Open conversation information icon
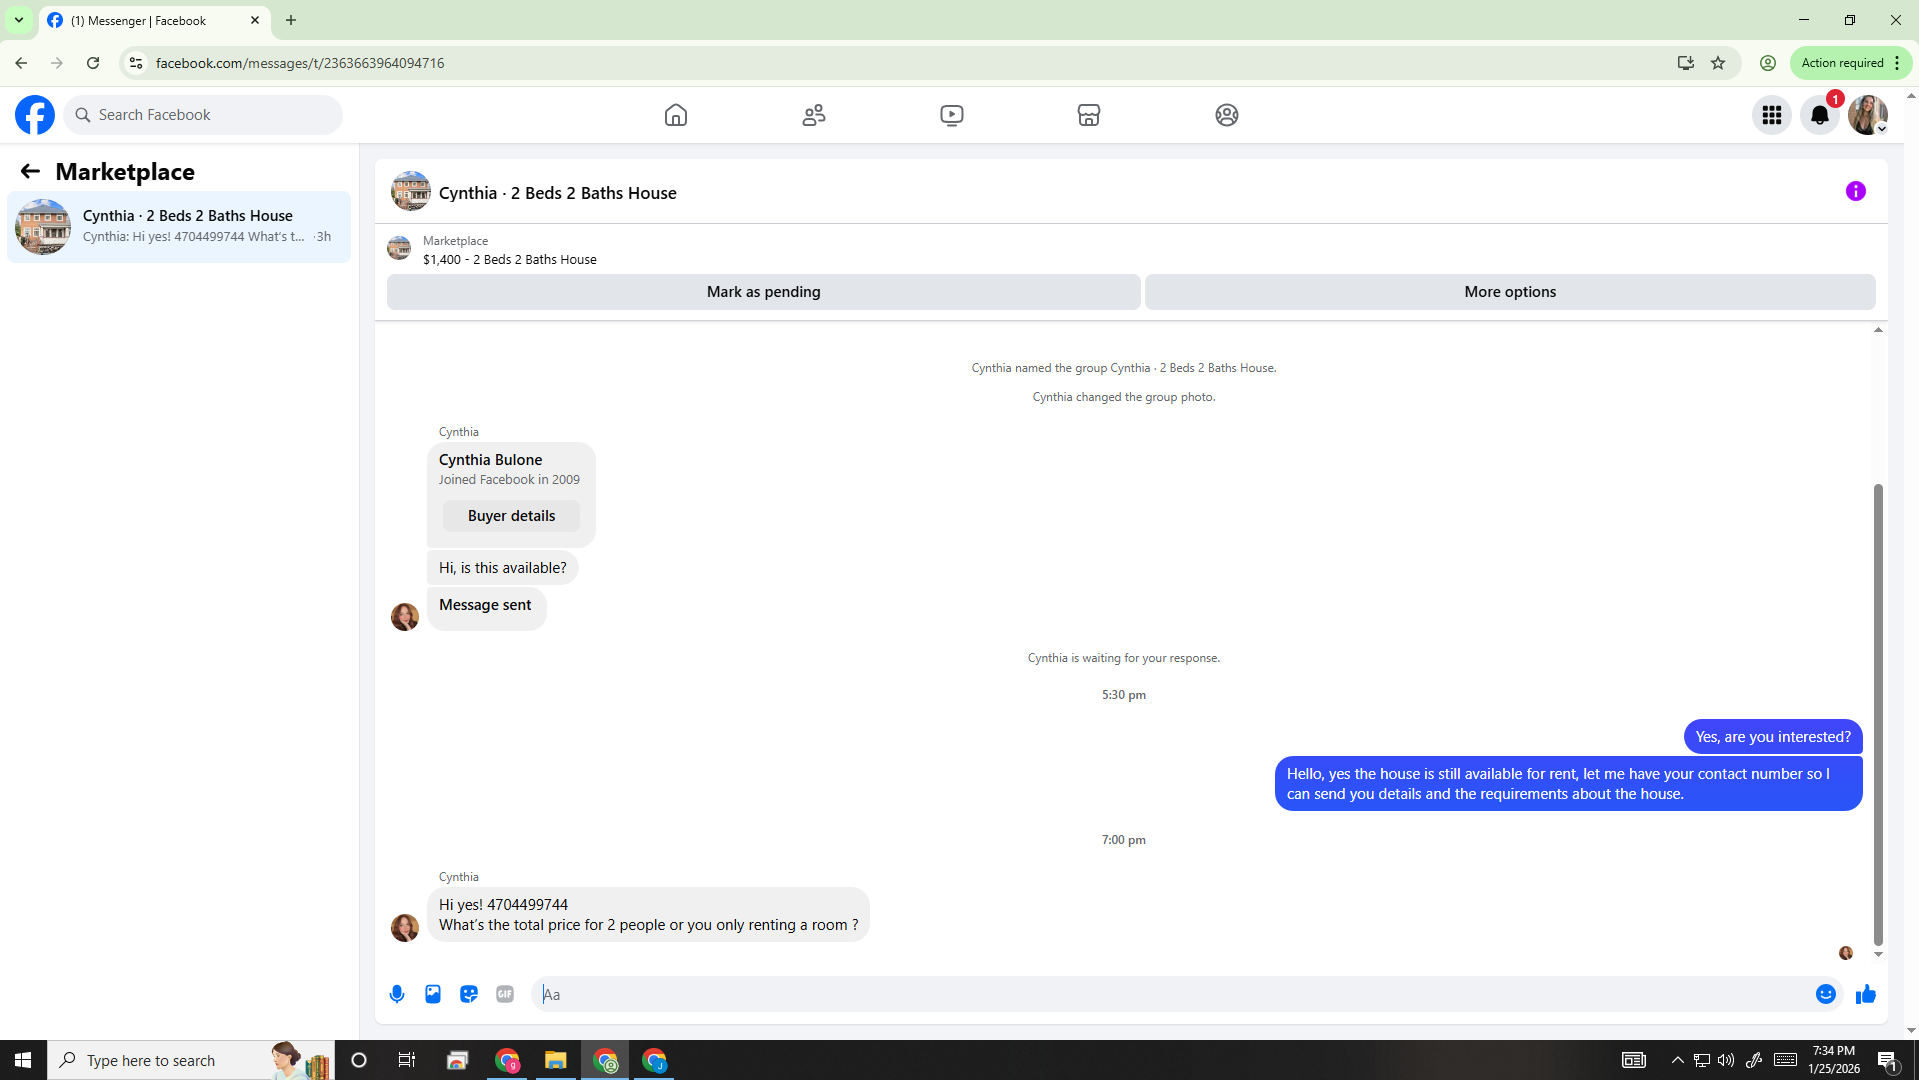This screenshot has width=1919, height=1080. (1856, 191)
